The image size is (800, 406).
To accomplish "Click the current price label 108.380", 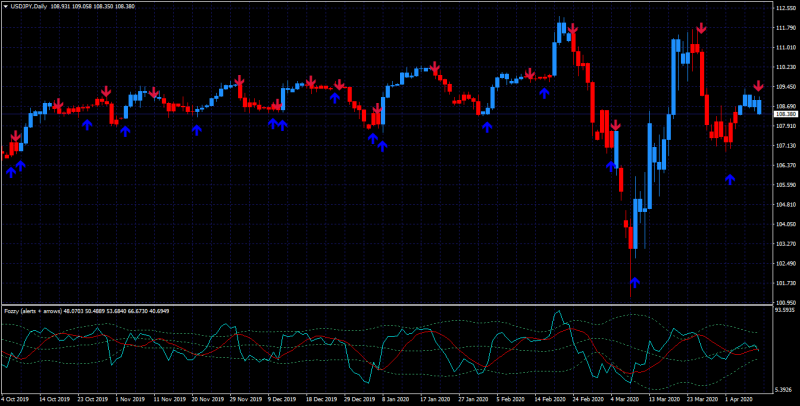I will 786,114.
